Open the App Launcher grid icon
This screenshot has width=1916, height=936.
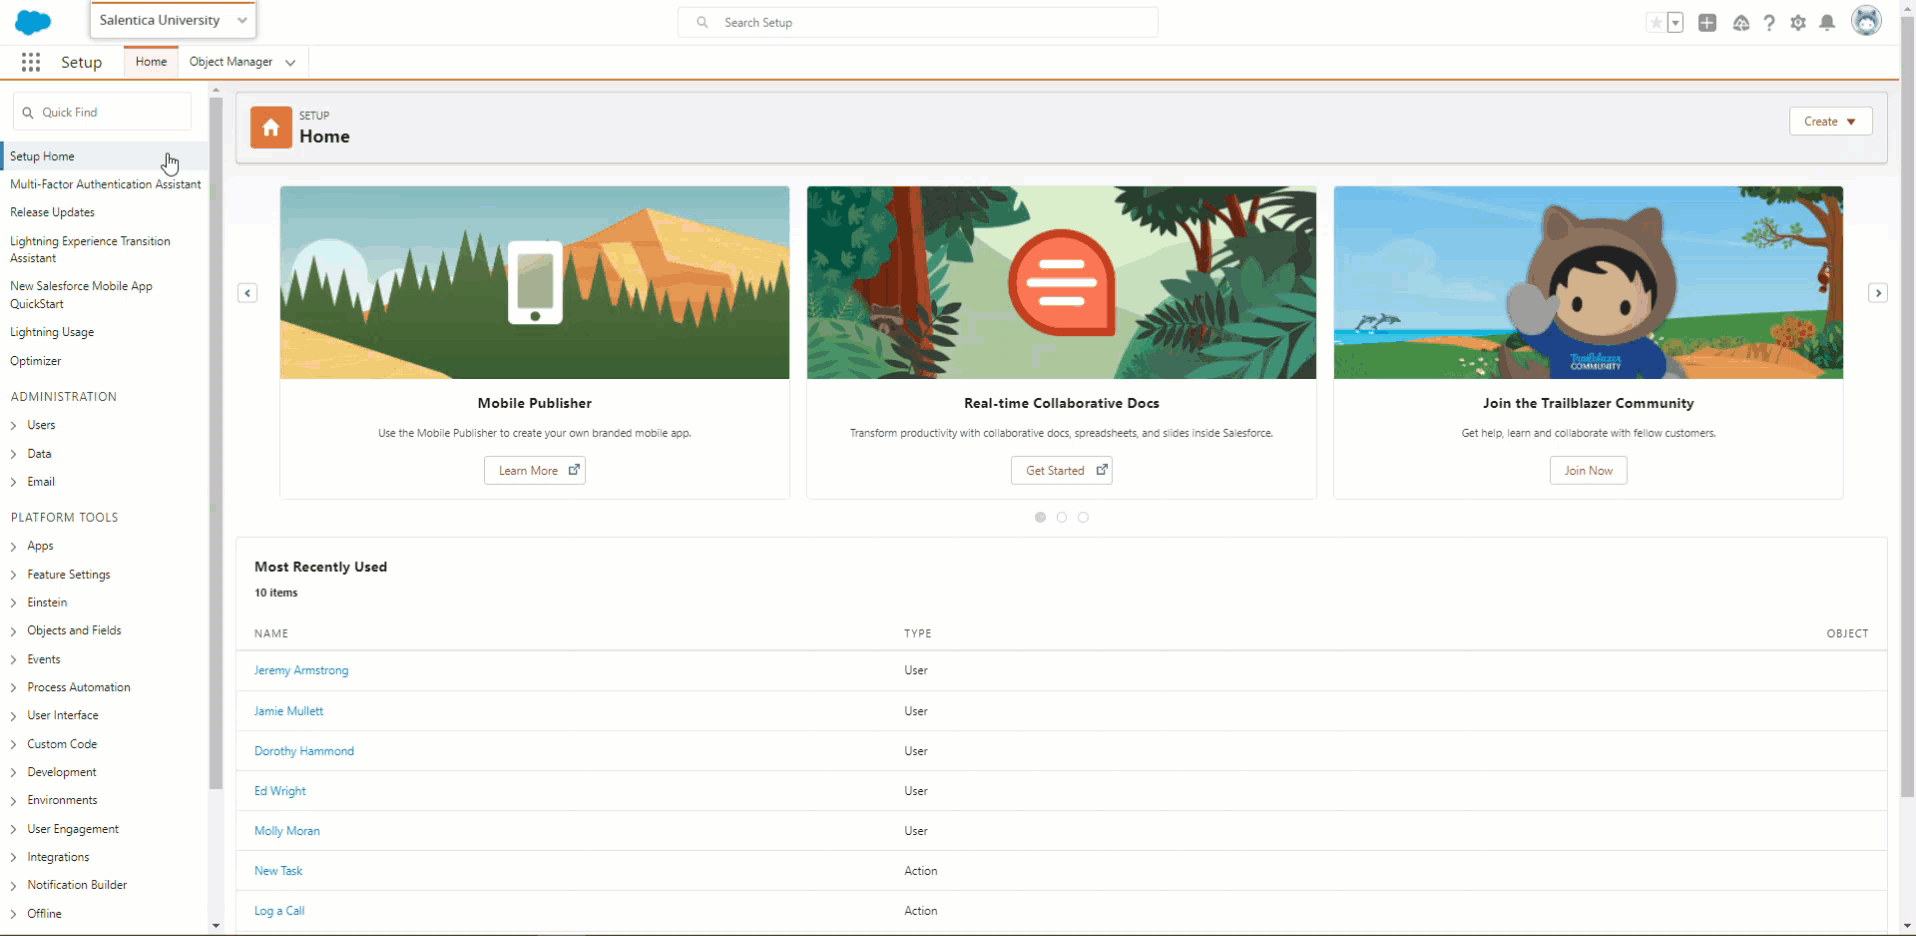coord(31,62)
